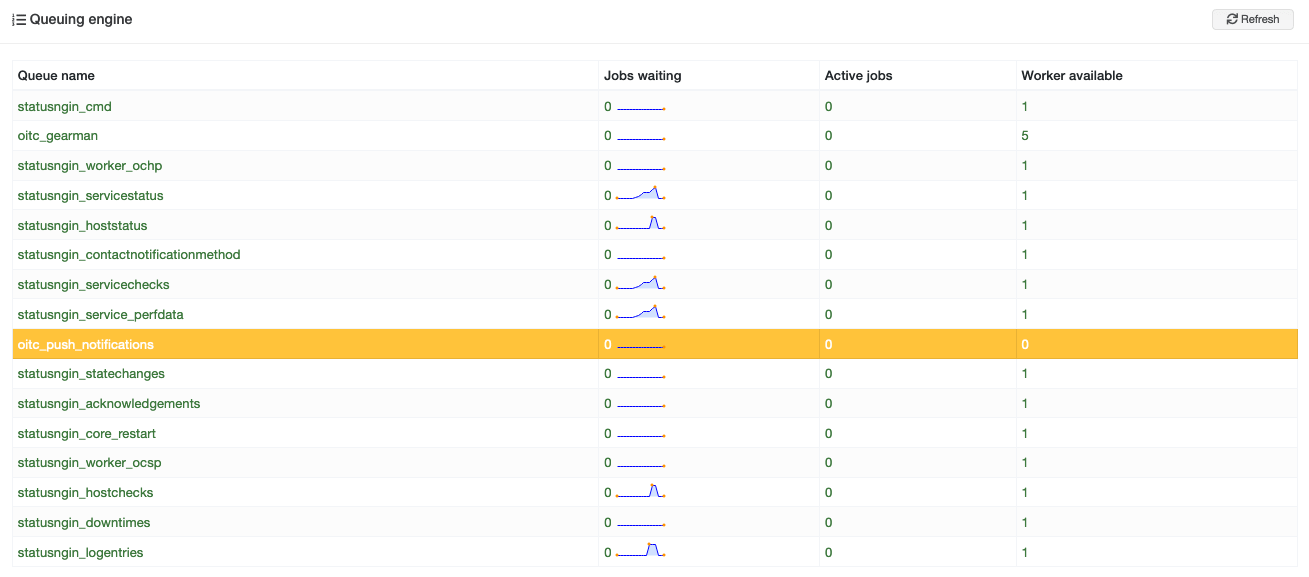
Task: Click the statusngin_servicestatus sparkline graph
Action: click(640, 194)
